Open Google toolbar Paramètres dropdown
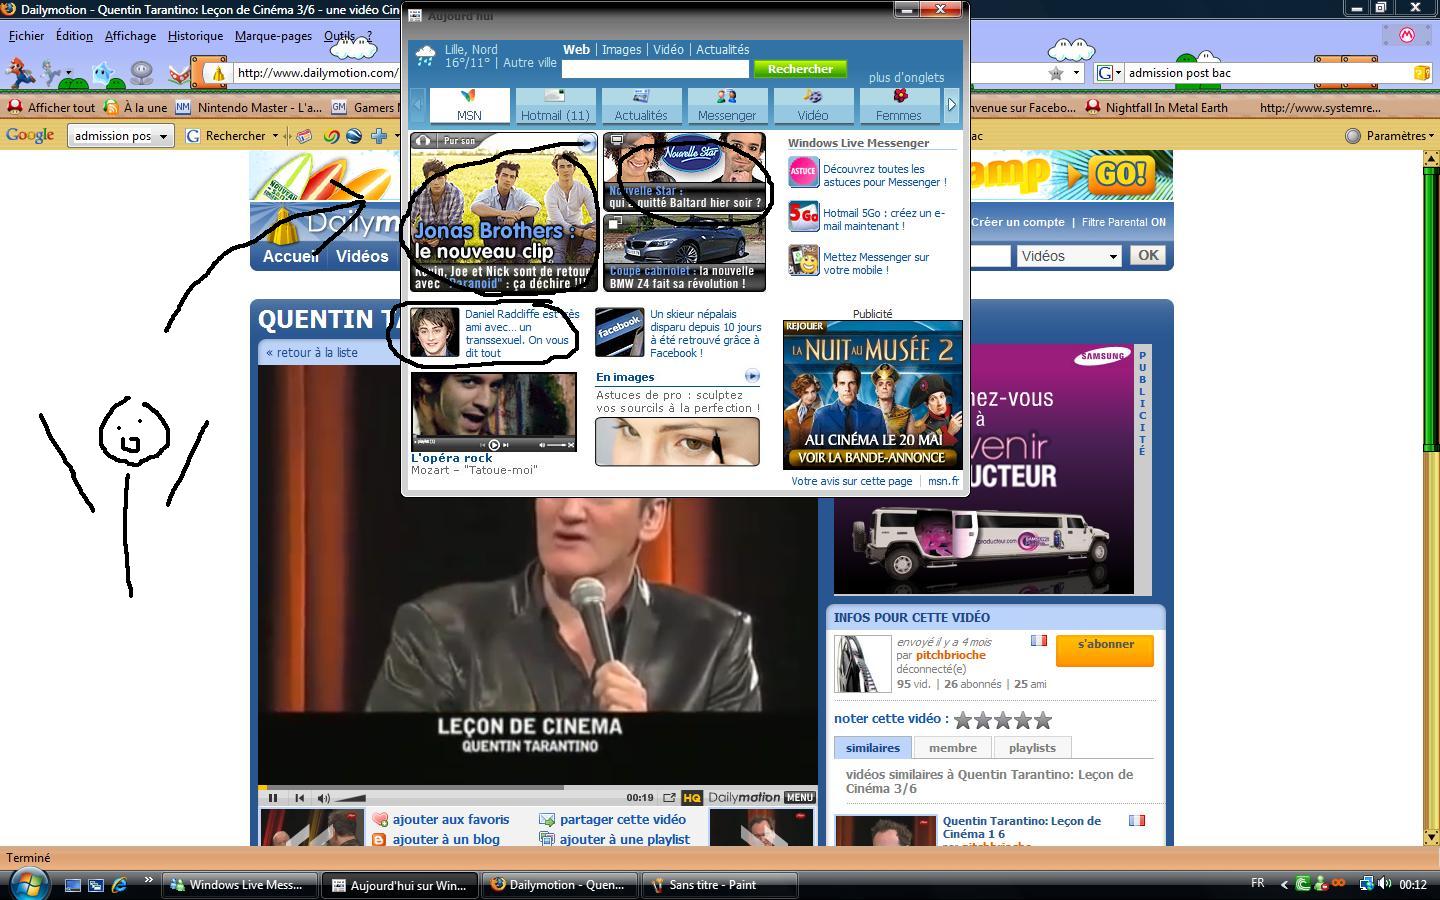Image resolution: width=1440 pixels, height=900 pixels. coord(1388,135)
